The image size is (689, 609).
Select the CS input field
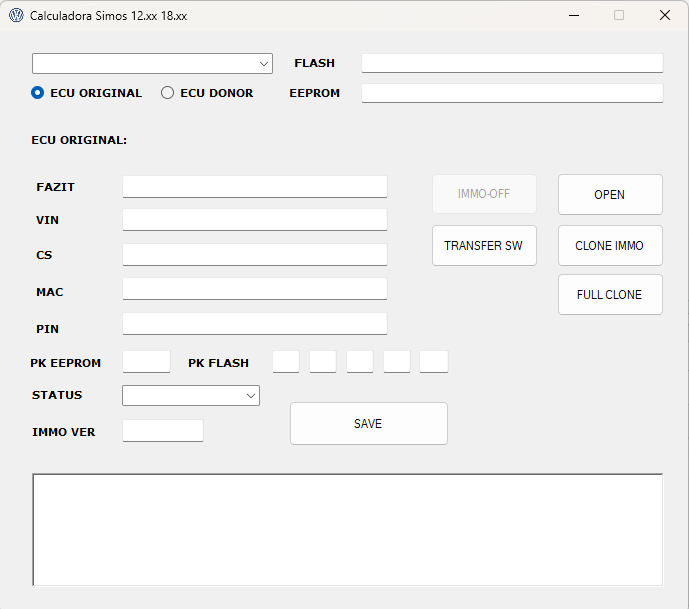pos(254,255)
